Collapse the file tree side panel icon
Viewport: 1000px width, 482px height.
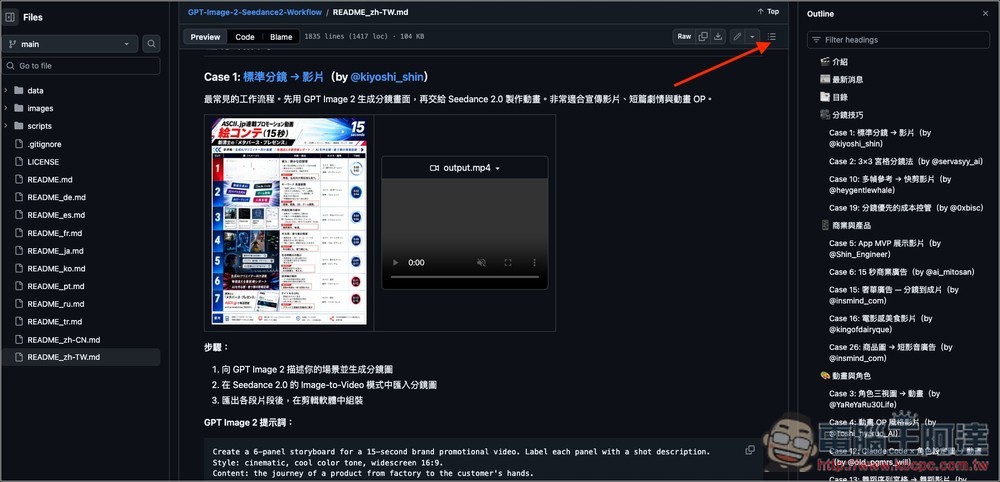pyautogui.click(x=10, y=17)
